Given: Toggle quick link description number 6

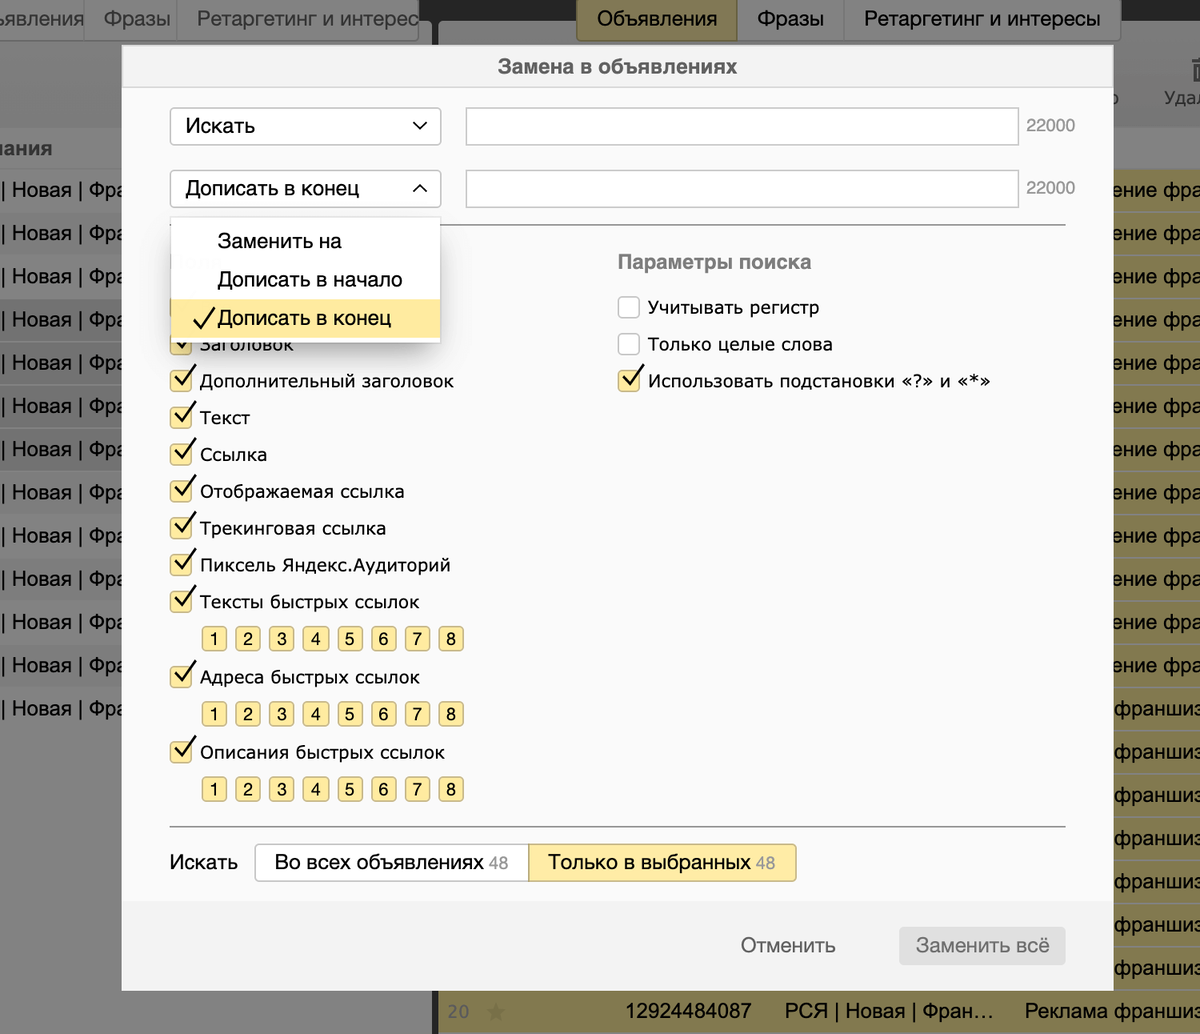Looking at the screenshot, I should tap(383, 789).
